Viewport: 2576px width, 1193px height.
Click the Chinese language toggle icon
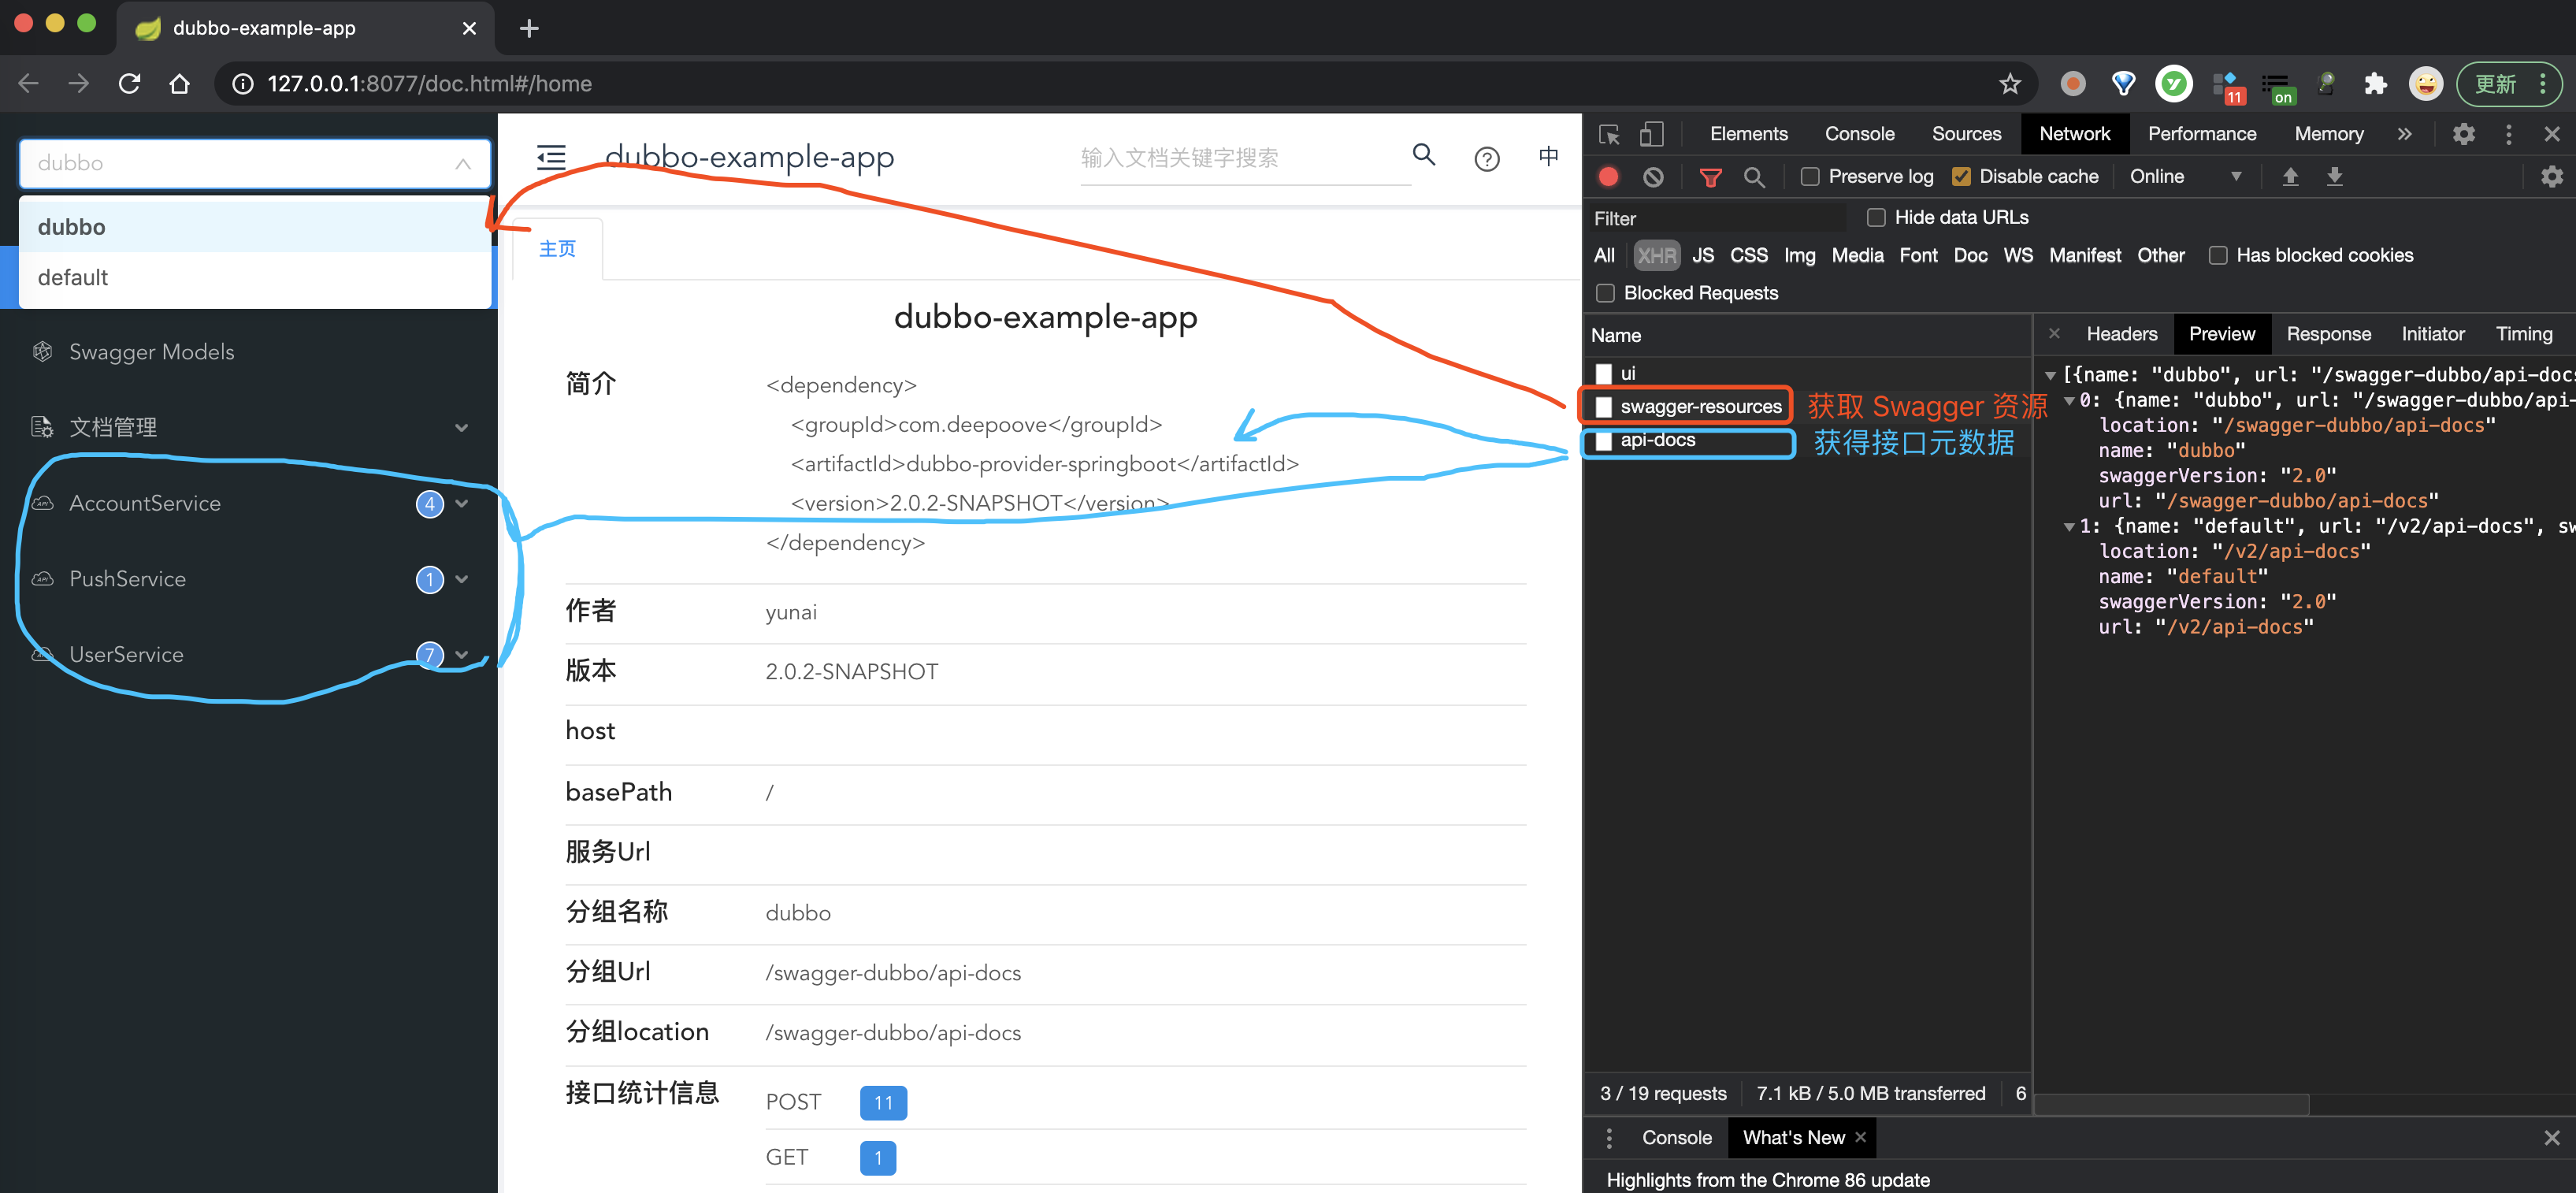[1548, 156]
